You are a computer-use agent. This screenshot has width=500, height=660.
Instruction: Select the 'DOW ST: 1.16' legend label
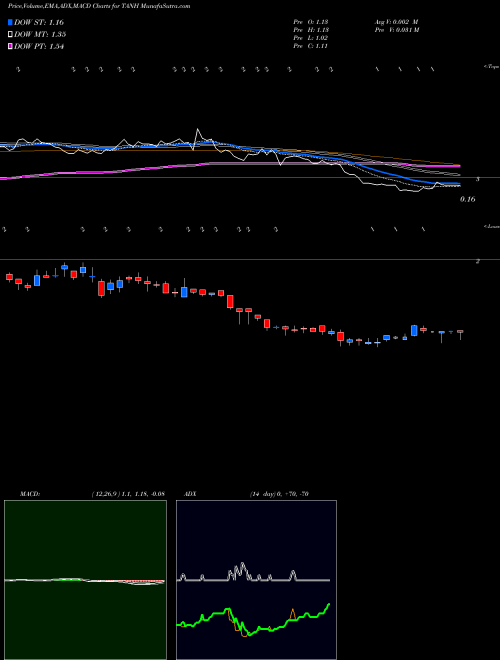(39, 22)
